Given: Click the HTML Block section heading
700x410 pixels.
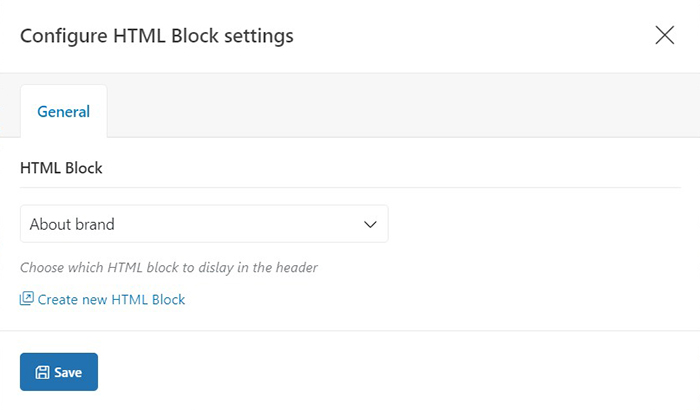Looking at the screenshot, I should coord(61,168).
